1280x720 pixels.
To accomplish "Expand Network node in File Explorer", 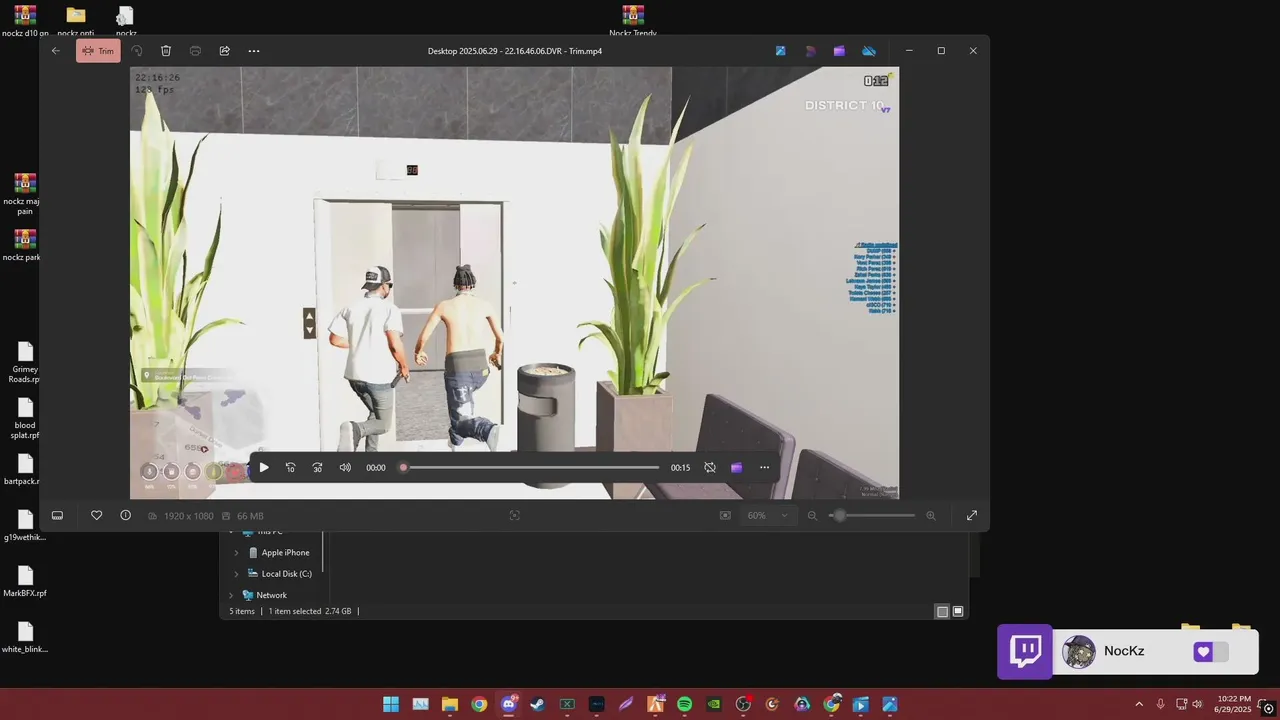I will pos(231,595).
